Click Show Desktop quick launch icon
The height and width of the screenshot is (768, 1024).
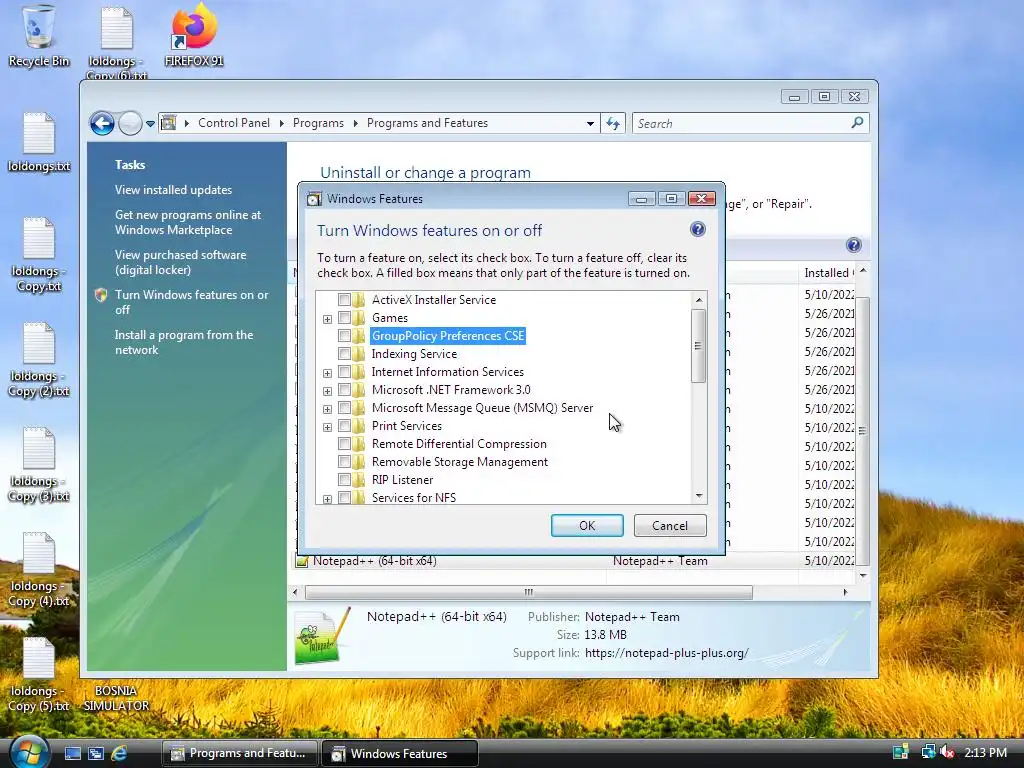click(72, 753)
